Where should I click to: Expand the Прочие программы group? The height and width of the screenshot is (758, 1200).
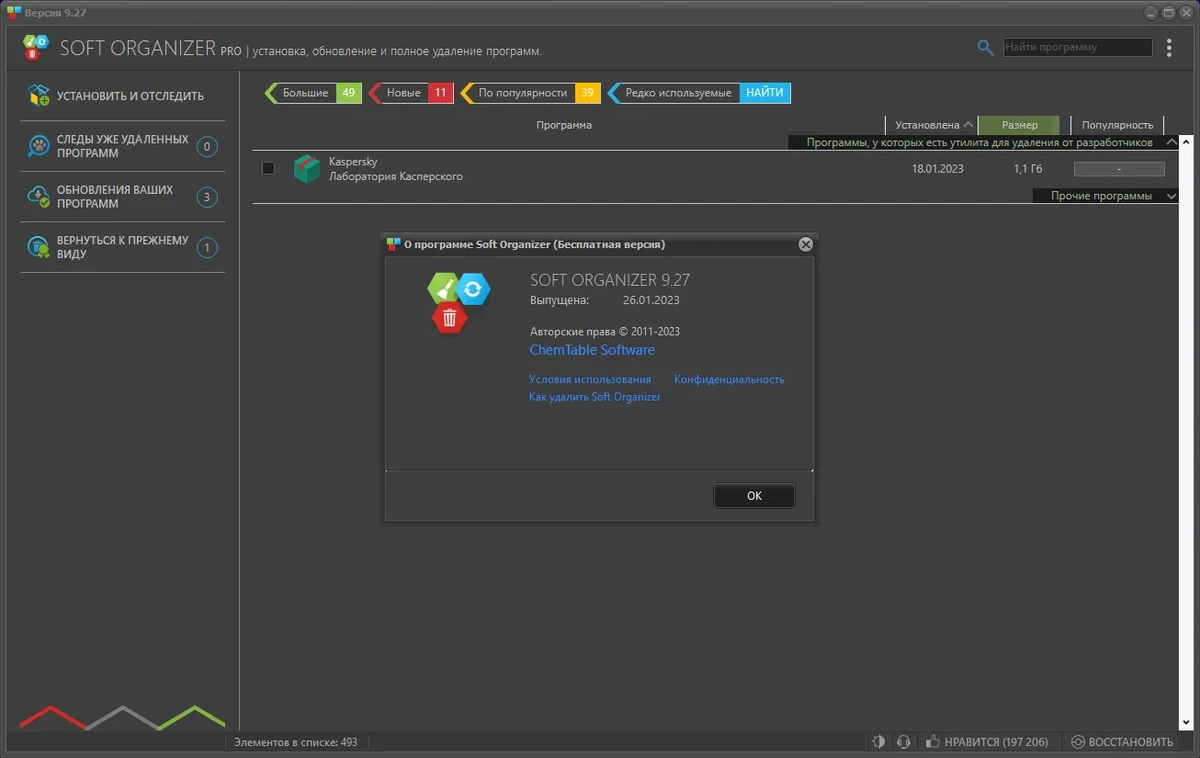tap(1171, 196)
